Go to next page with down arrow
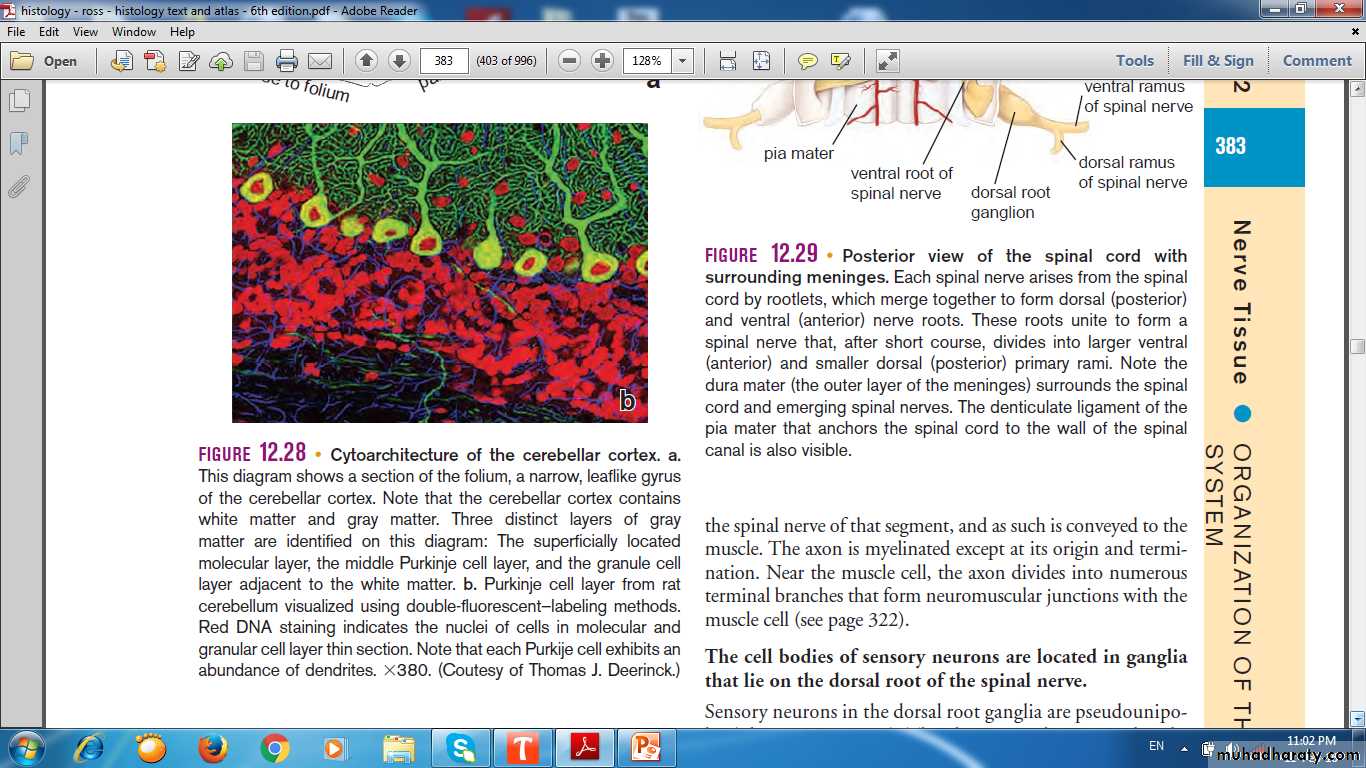1366x768 pixels. click(x=399, y=61)
